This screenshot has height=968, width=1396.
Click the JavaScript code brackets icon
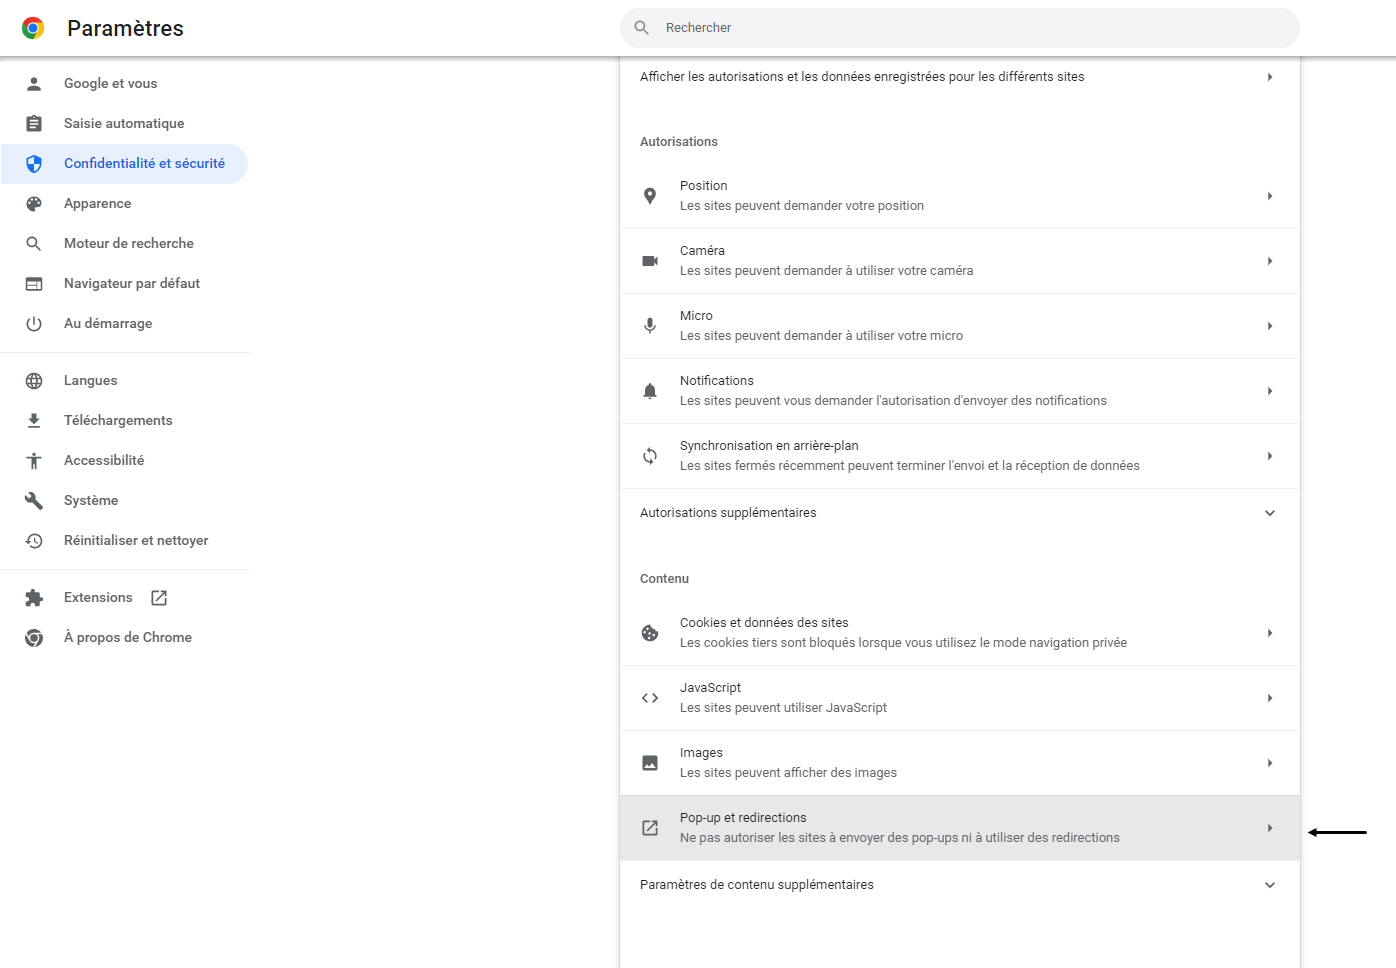[650, 697]
